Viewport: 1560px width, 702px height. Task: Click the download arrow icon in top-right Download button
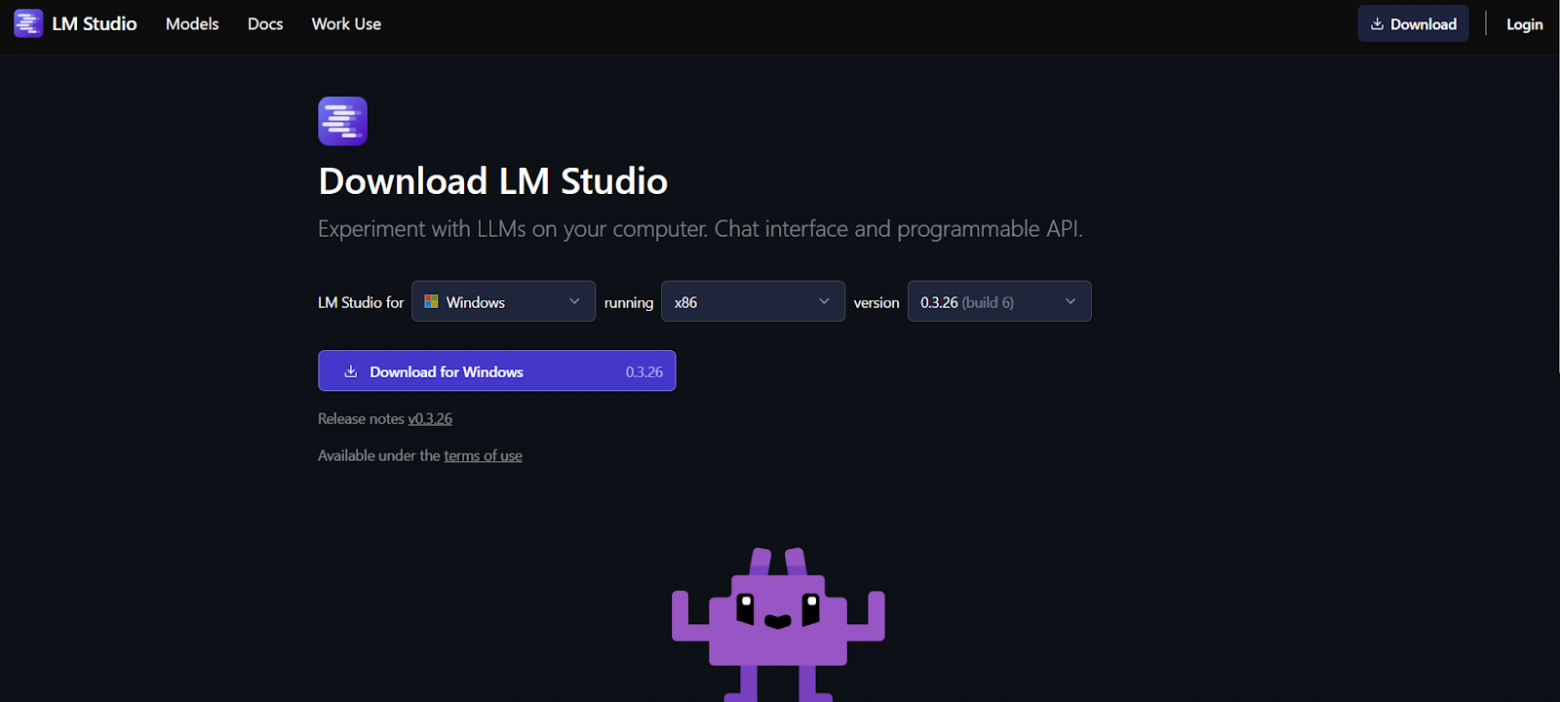(x=1377, y=24)
